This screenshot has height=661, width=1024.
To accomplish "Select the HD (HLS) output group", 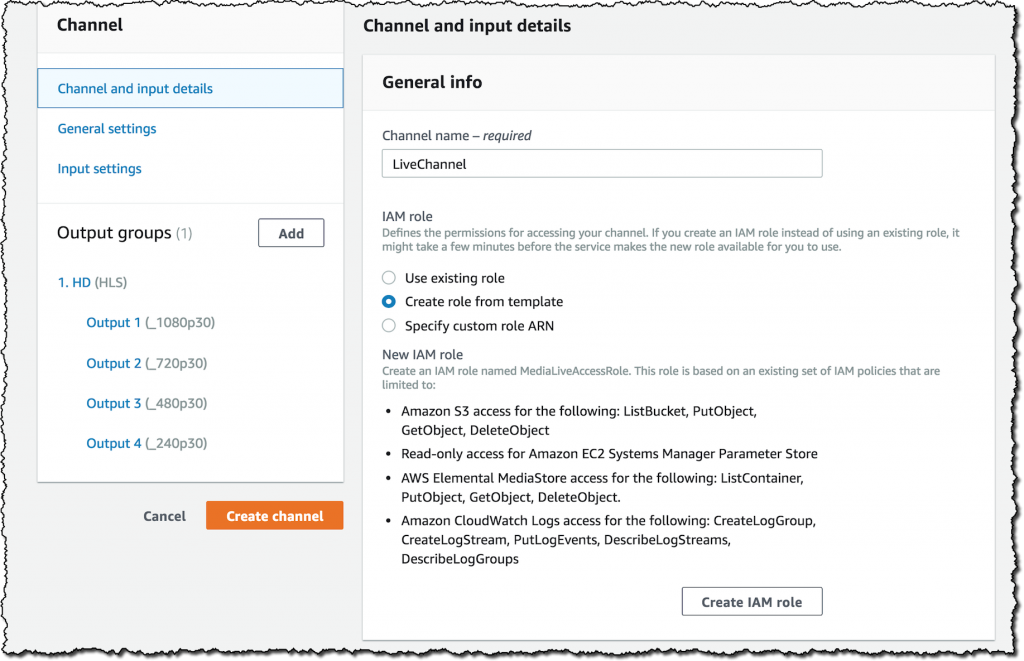I will [92, 283].
